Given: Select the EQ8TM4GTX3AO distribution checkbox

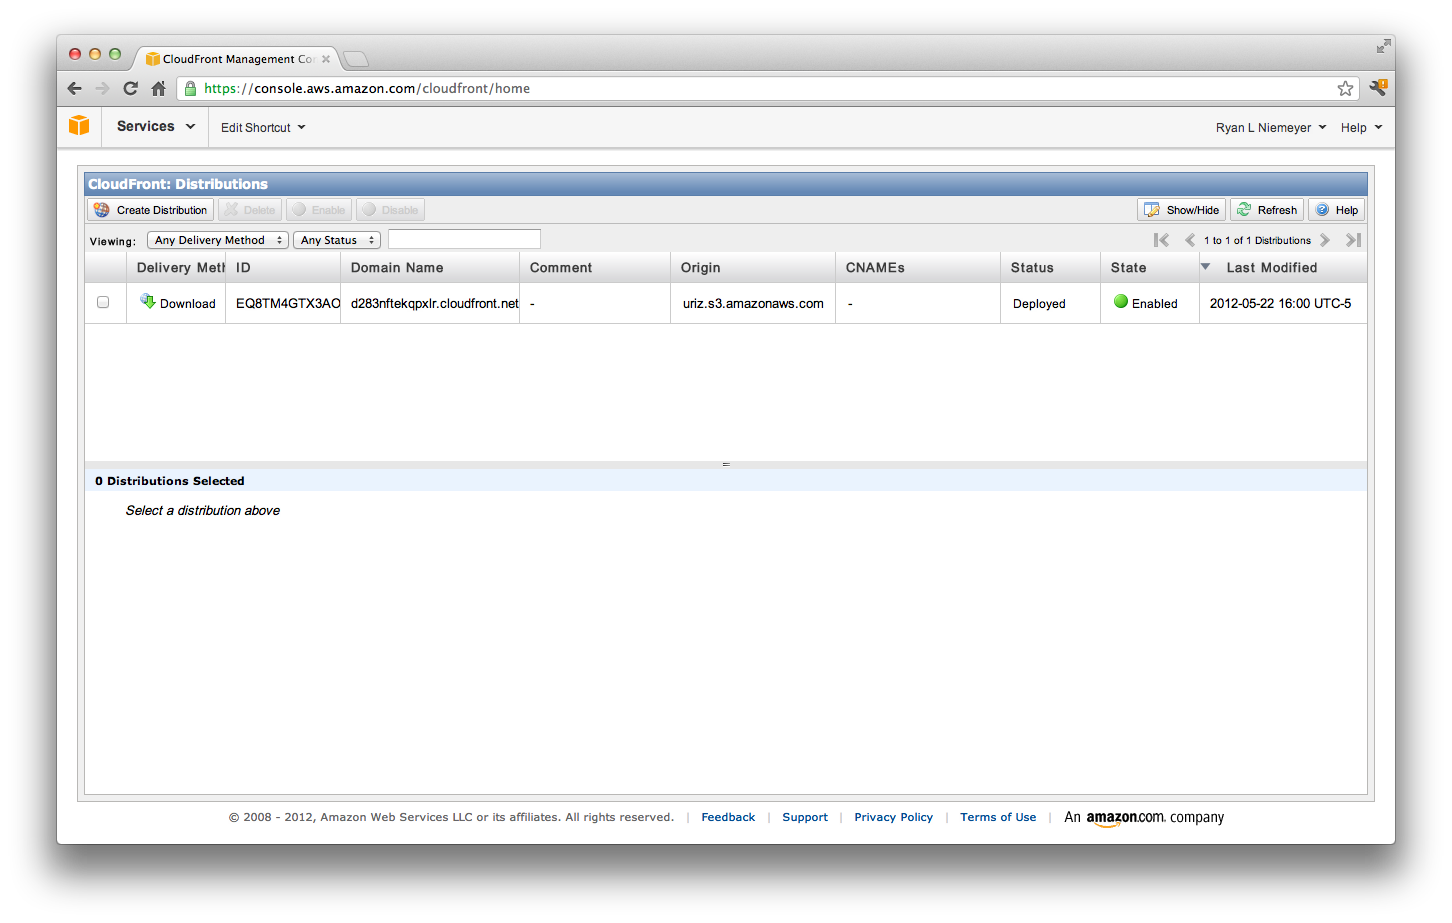Looking at the screenshot, I should tap(104, 303).
